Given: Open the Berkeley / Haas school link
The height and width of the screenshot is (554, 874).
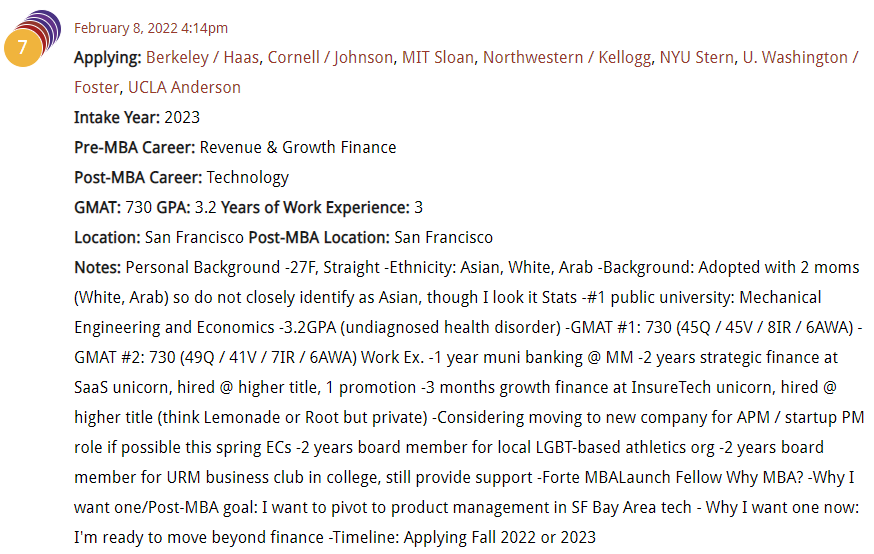Looking at the screenshot, I should pos(202,57).
